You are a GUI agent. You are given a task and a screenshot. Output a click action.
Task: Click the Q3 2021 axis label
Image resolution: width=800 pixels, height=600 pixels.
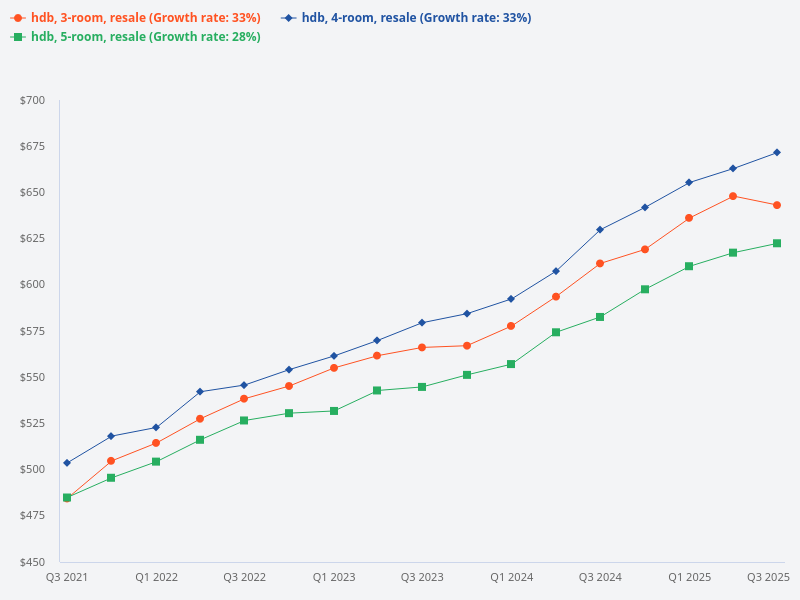[66, 577]
